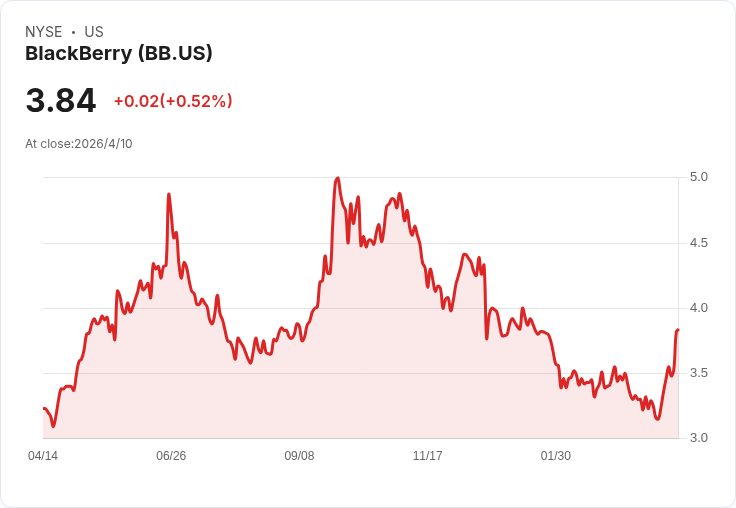Select the 01/30 date on x-axis
Viewport: 736px width, 508px height.
click(556, 455)
